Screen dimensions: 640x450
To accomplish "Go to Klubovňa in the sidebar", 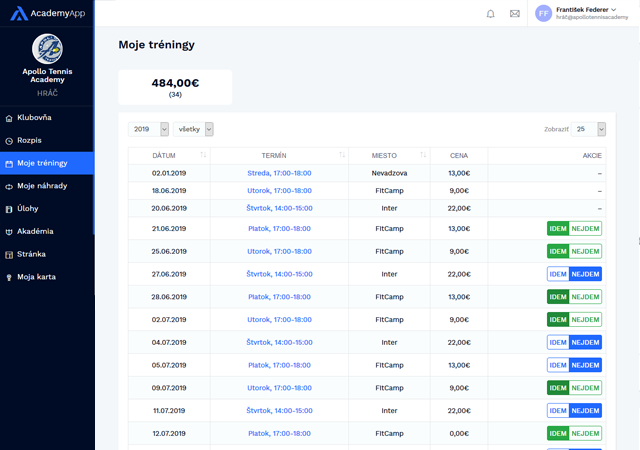I will click(x=34, y=118).
